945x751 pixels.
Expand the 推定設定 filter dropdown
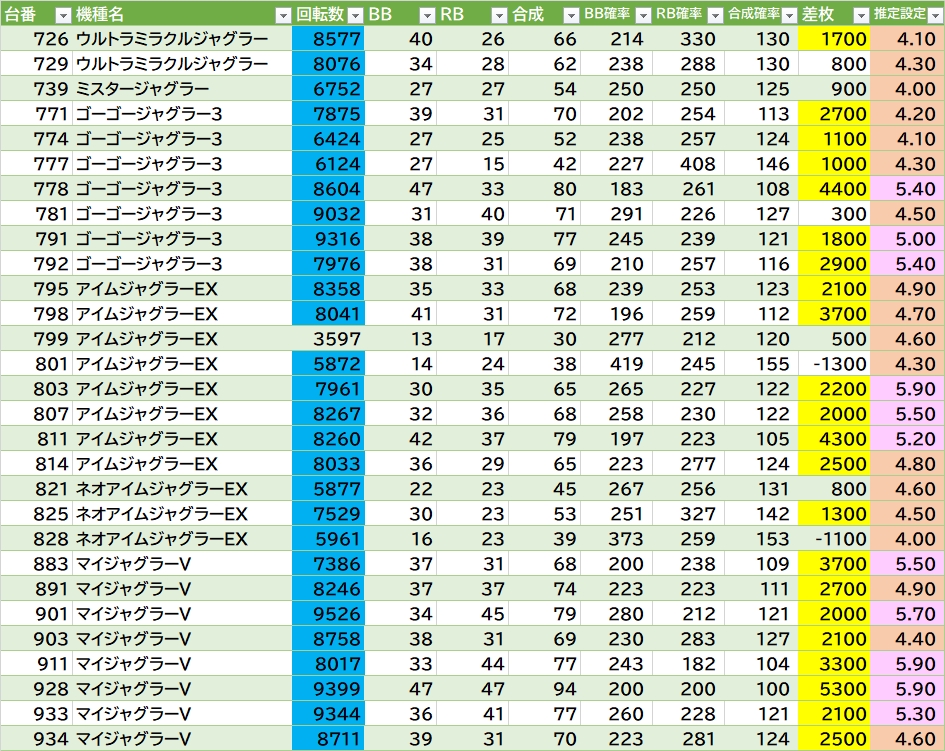pyautogui.click(x=933, y=15)
